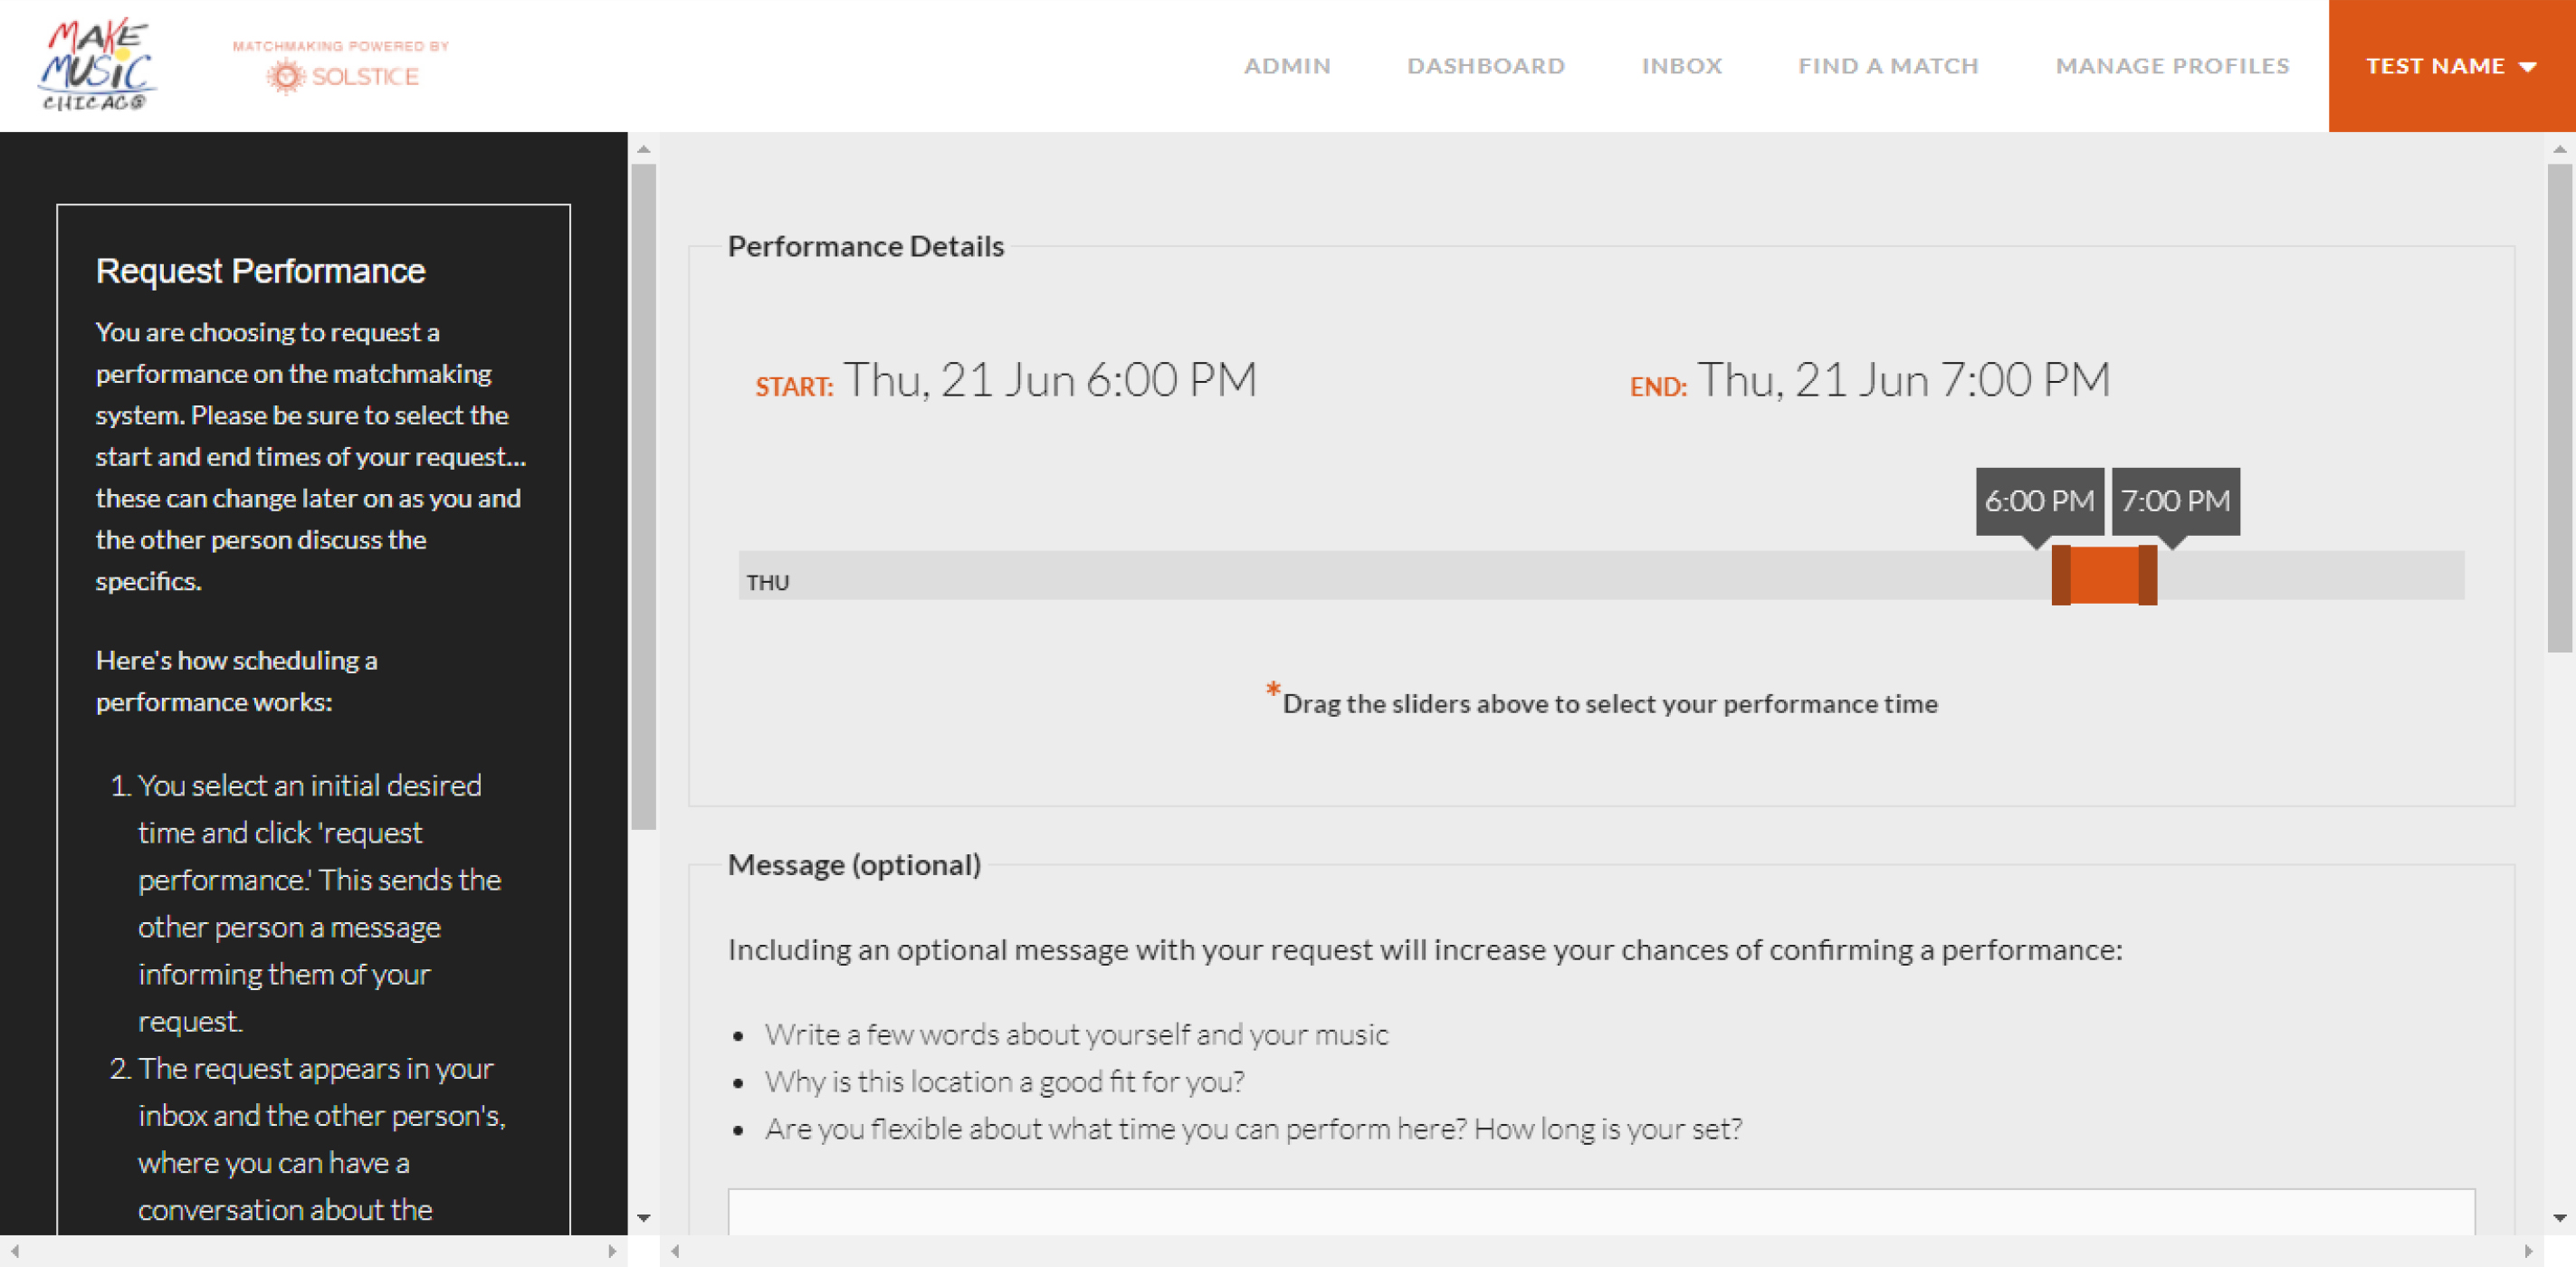The width and height of the screenshot is (2576, 1267).
Task: Click the main page scroll down arrow
Action: coord(2559,1217)
